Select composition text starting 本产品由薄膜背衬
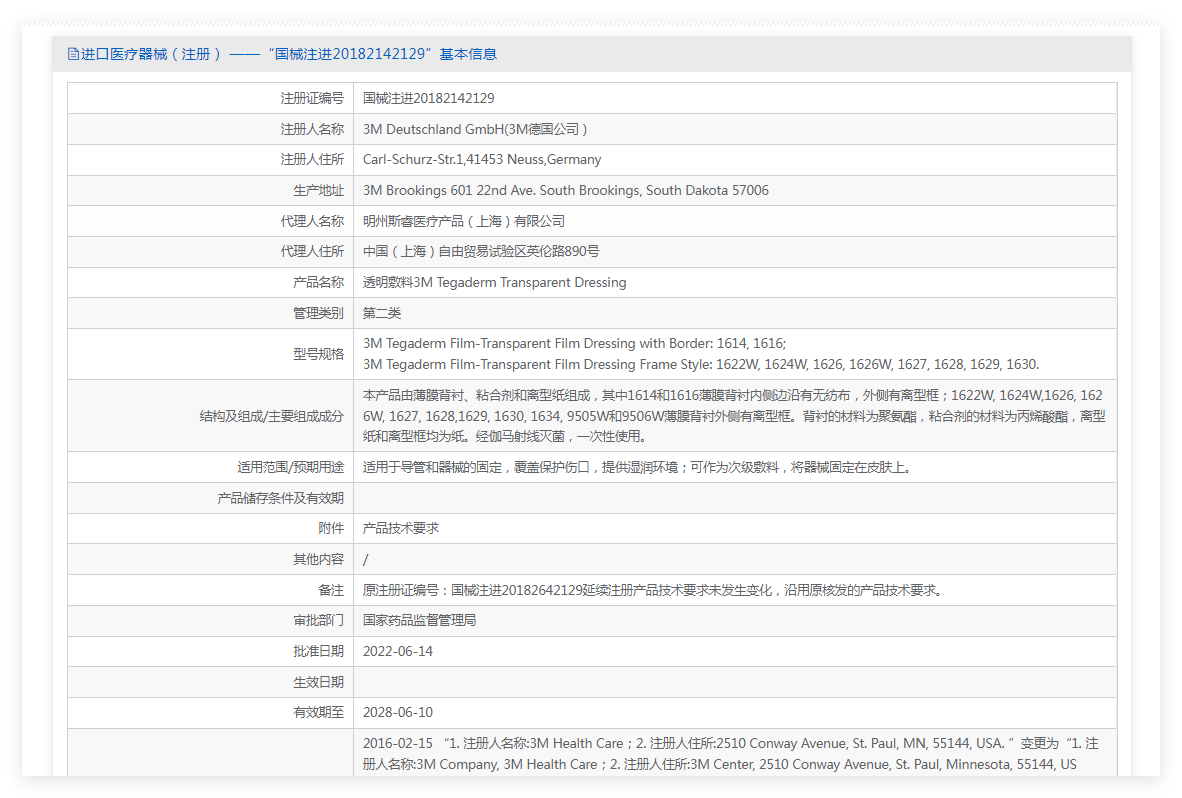This screenshot has height=798, width=1182. [734, 416]
